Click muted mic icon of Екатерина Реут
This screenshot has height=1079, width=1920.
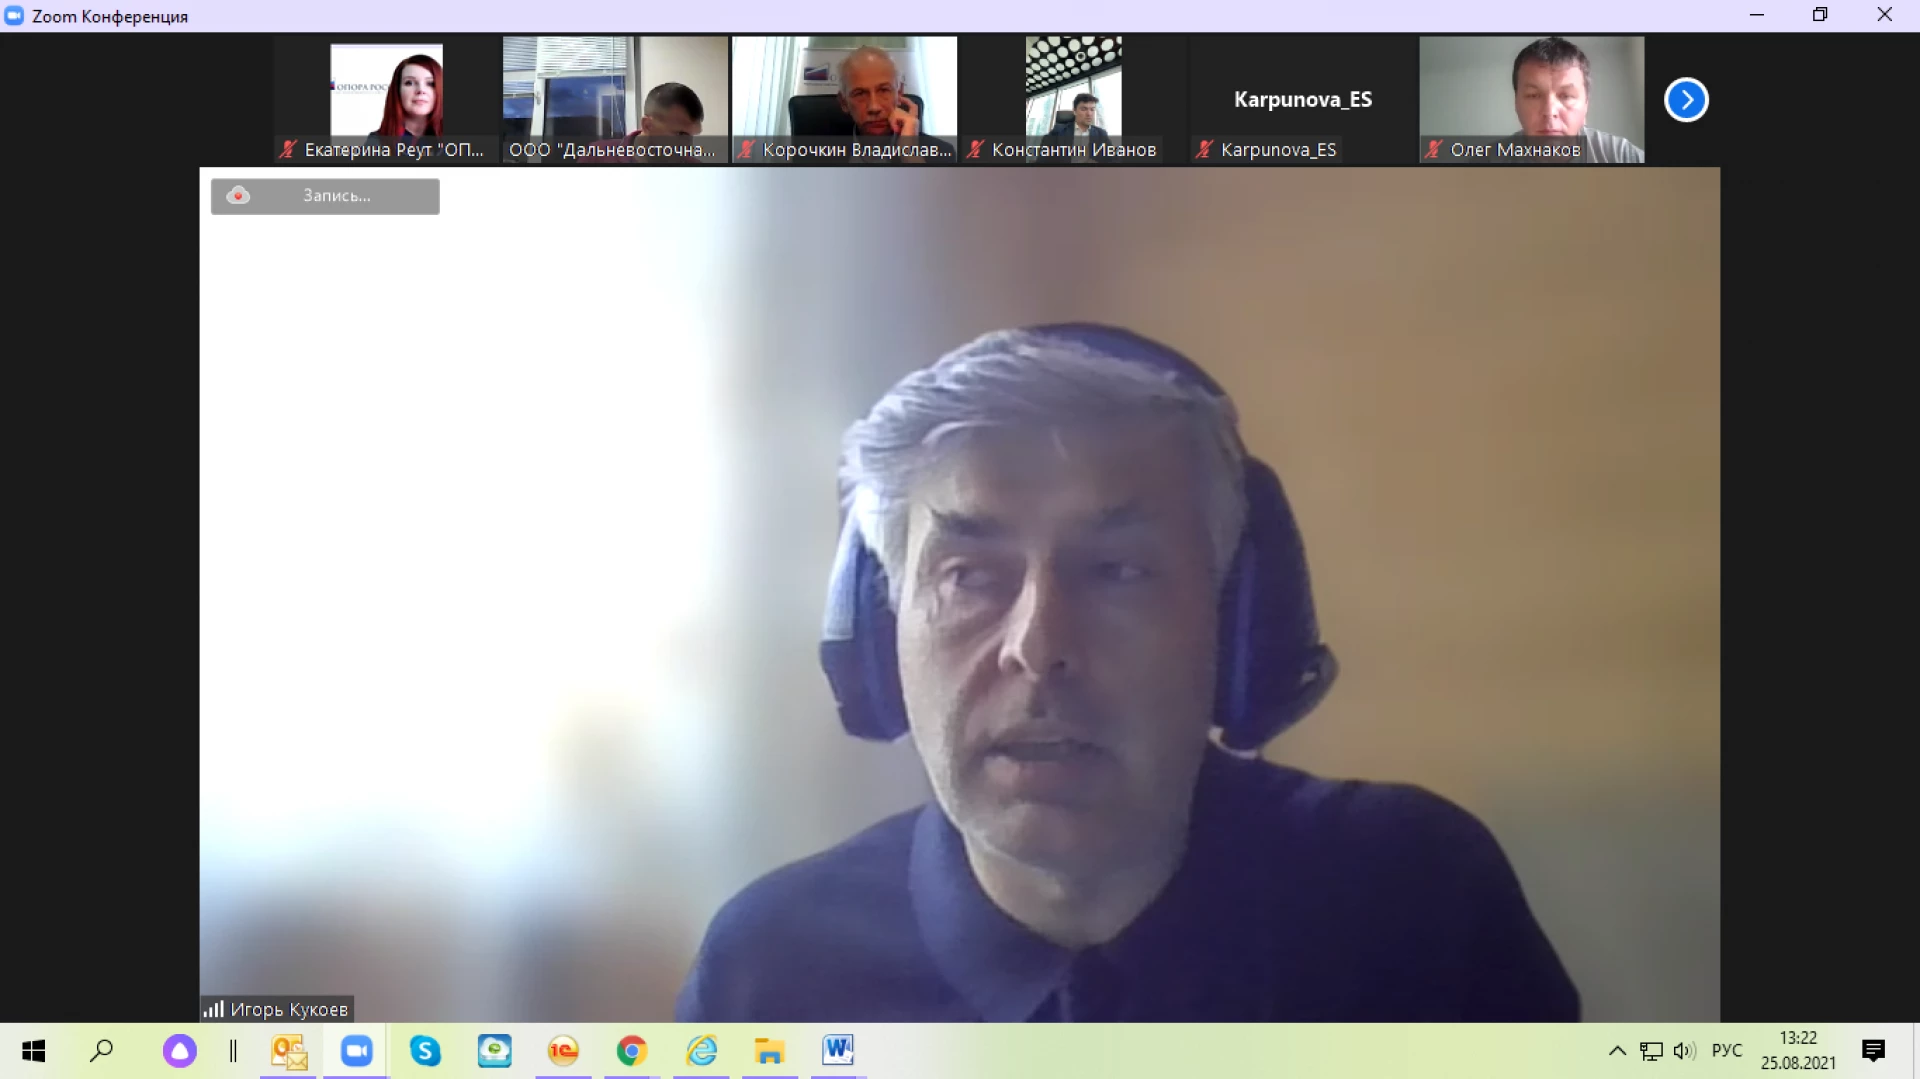click(288, 150)
